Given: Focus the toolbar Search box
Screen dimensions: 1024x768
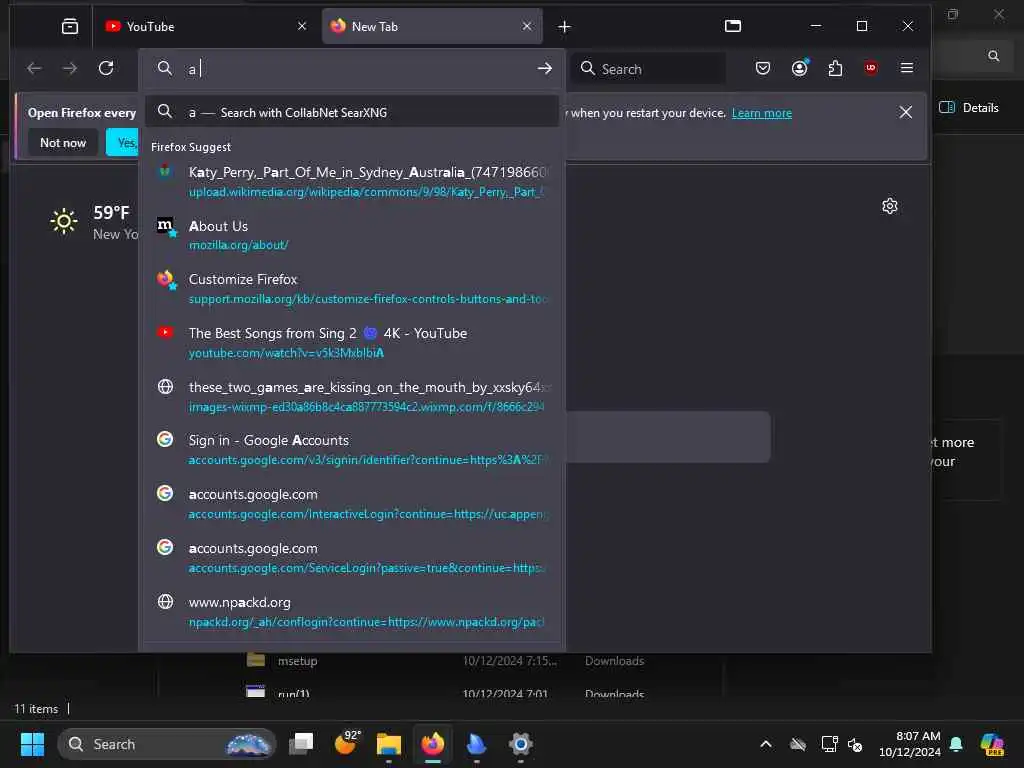Looking at the screenshot, I should tap(648, 69).
